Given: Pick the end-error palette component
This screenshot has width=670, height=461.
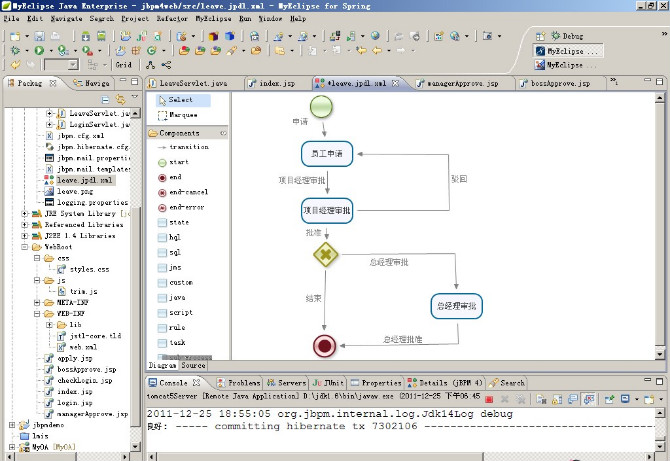Looking at the screenshot, I should pyautogui.click(x=186, y=207).
